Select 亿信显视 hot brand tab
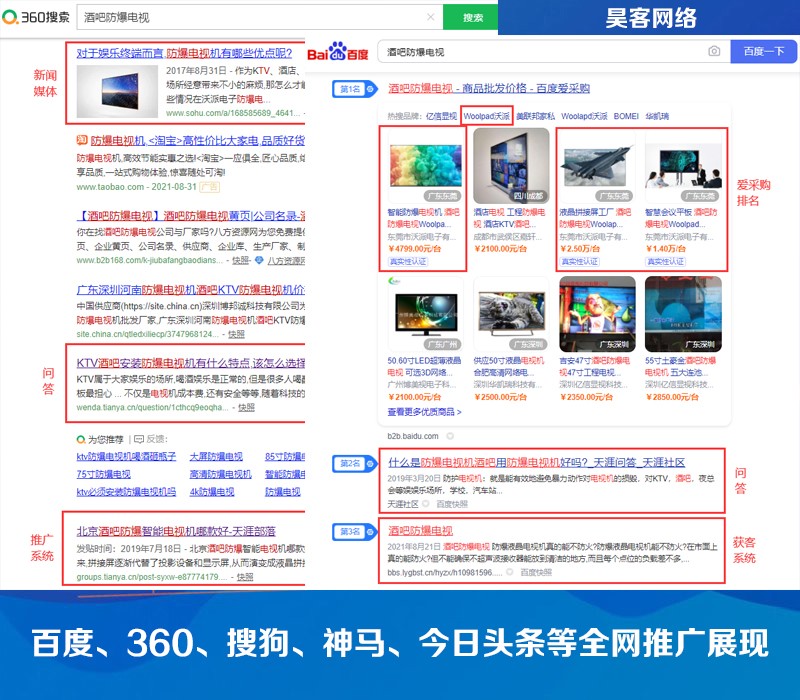This screenshot has width=800, height=700. coord(439,116)
